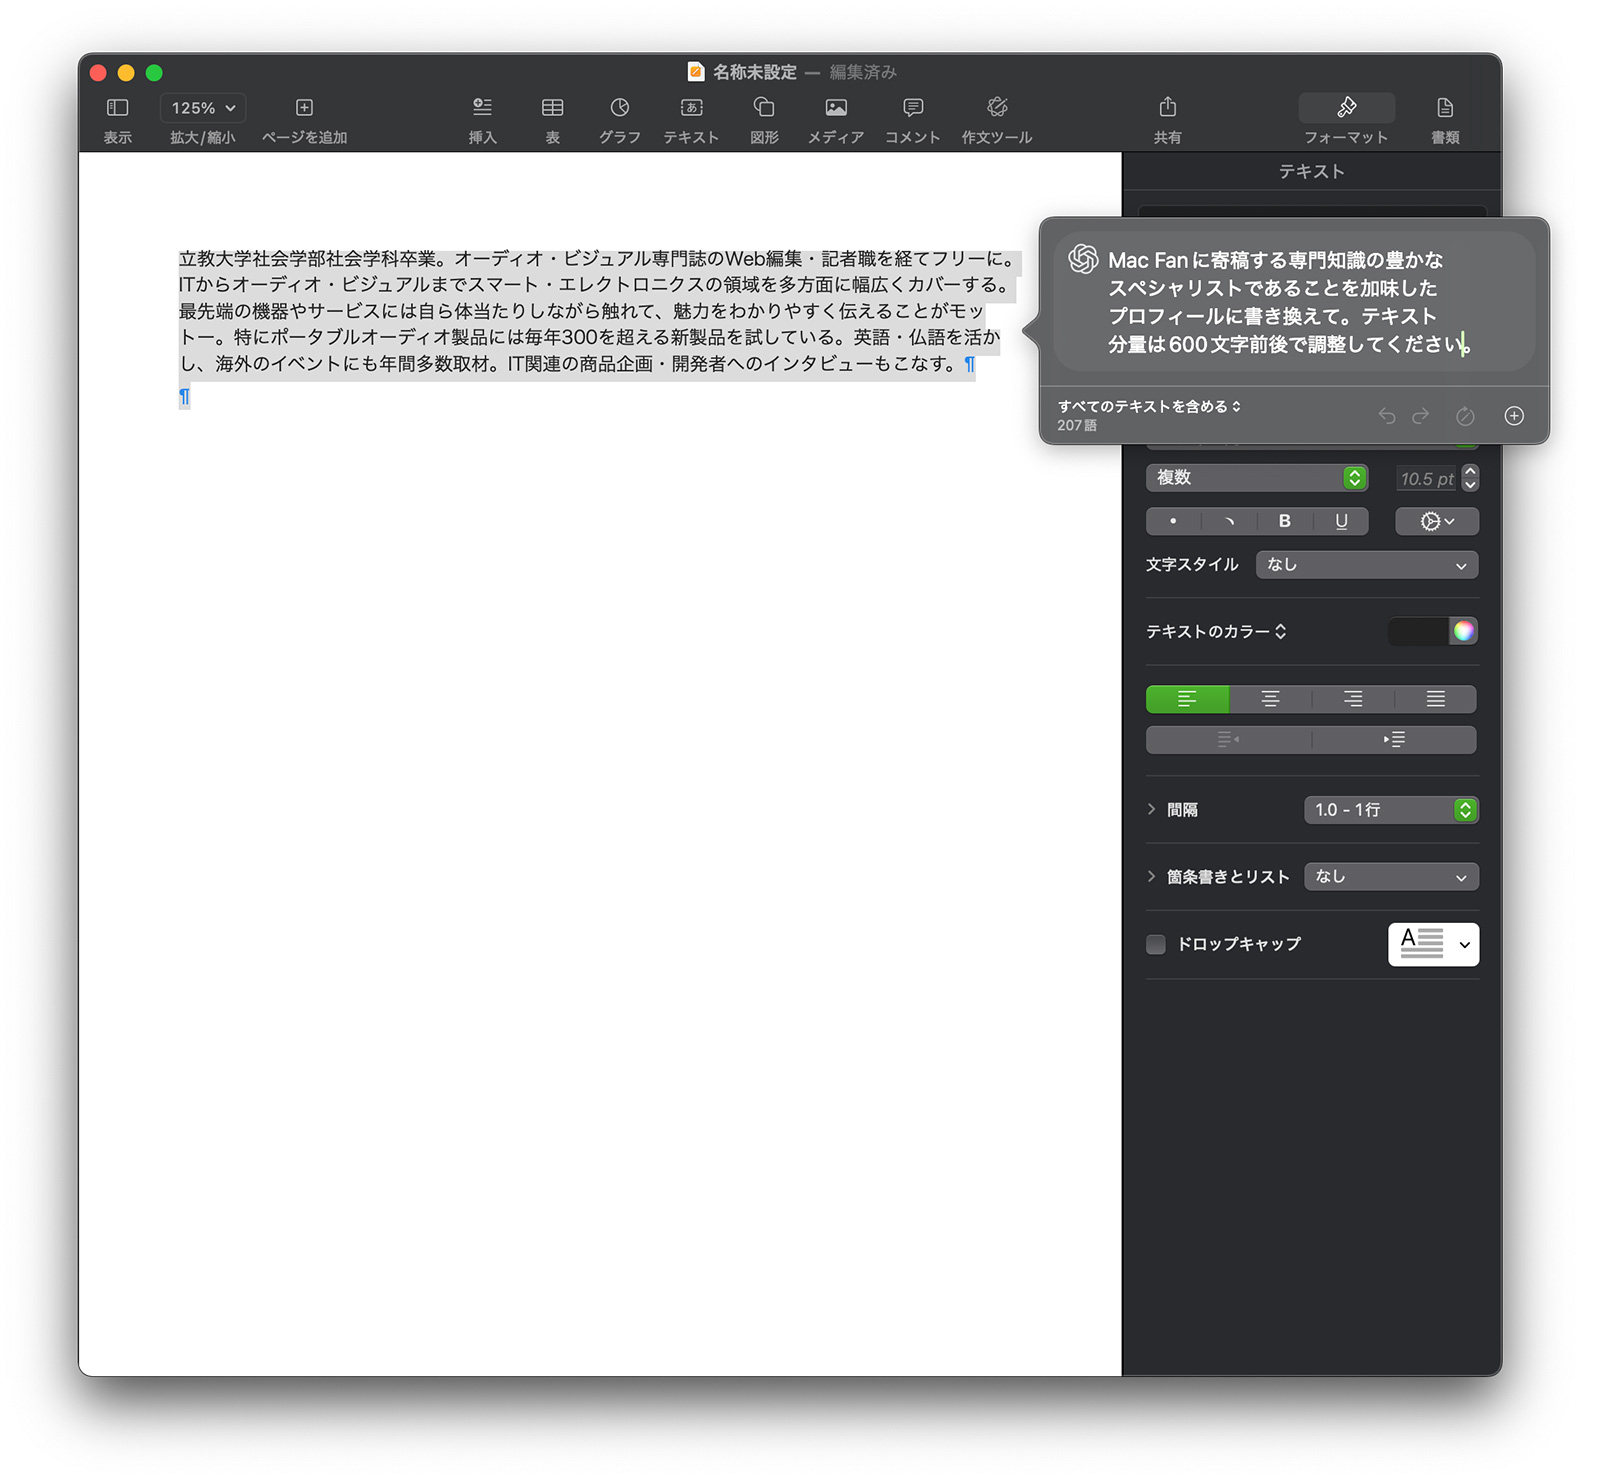Increase the paragraph indent
The image size is (1600, 1480).
(x=1394, y=740)
